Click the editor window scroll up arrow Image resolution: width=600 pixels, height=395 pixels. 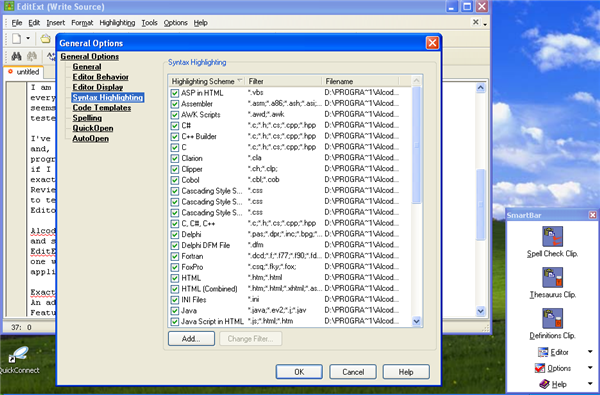point(481,88)
